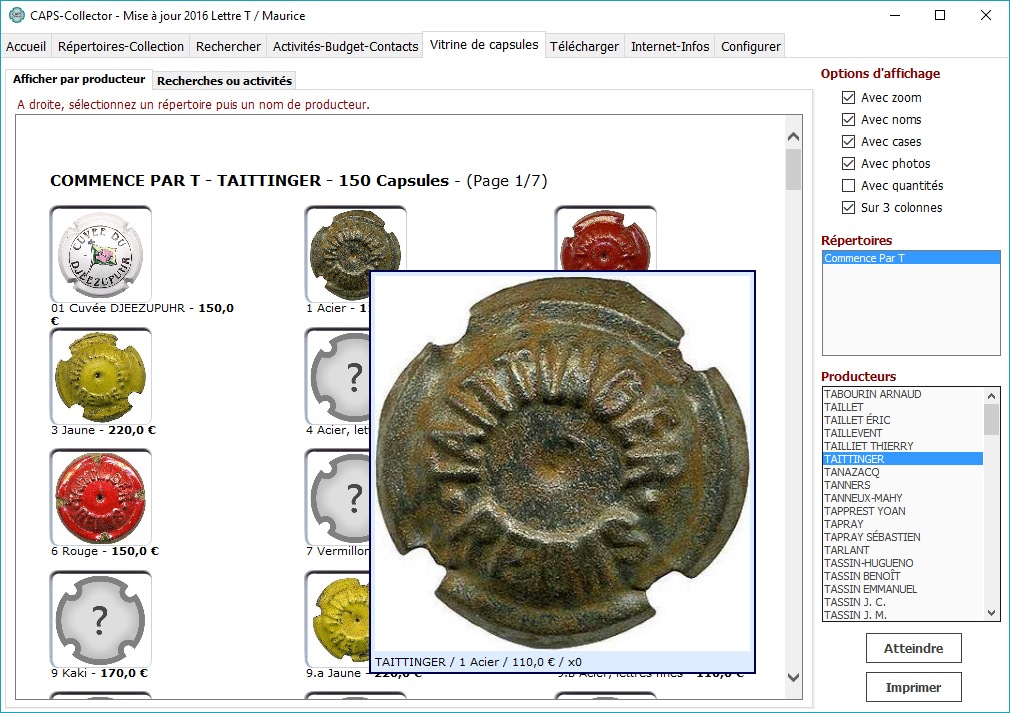Click the CAPS-Collector app icon in title bar

point(17,15)
